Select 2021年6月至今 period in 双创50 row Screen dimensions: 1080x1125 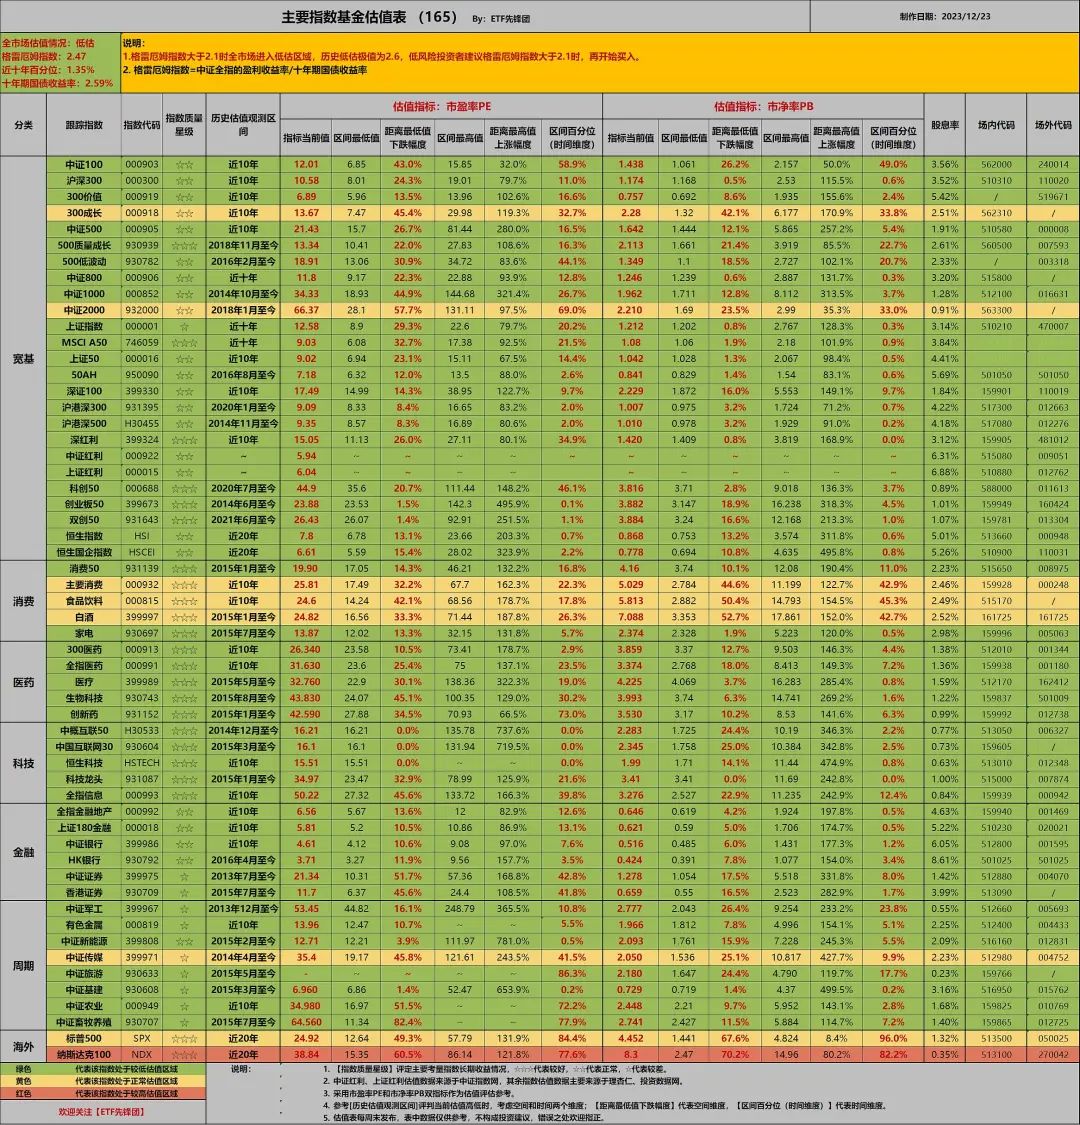coord(243,520)
